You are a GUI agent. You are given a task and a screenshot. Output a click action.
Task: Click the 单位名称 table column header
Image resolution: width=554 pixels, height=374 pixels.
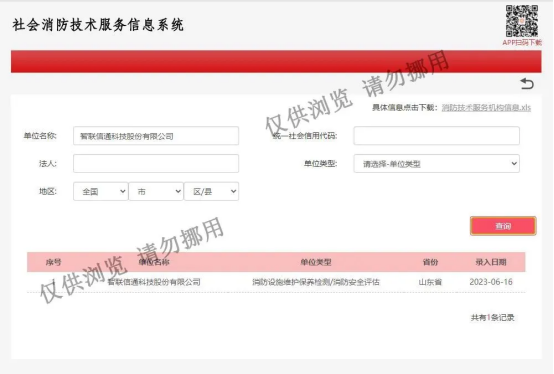click(154, 262)
